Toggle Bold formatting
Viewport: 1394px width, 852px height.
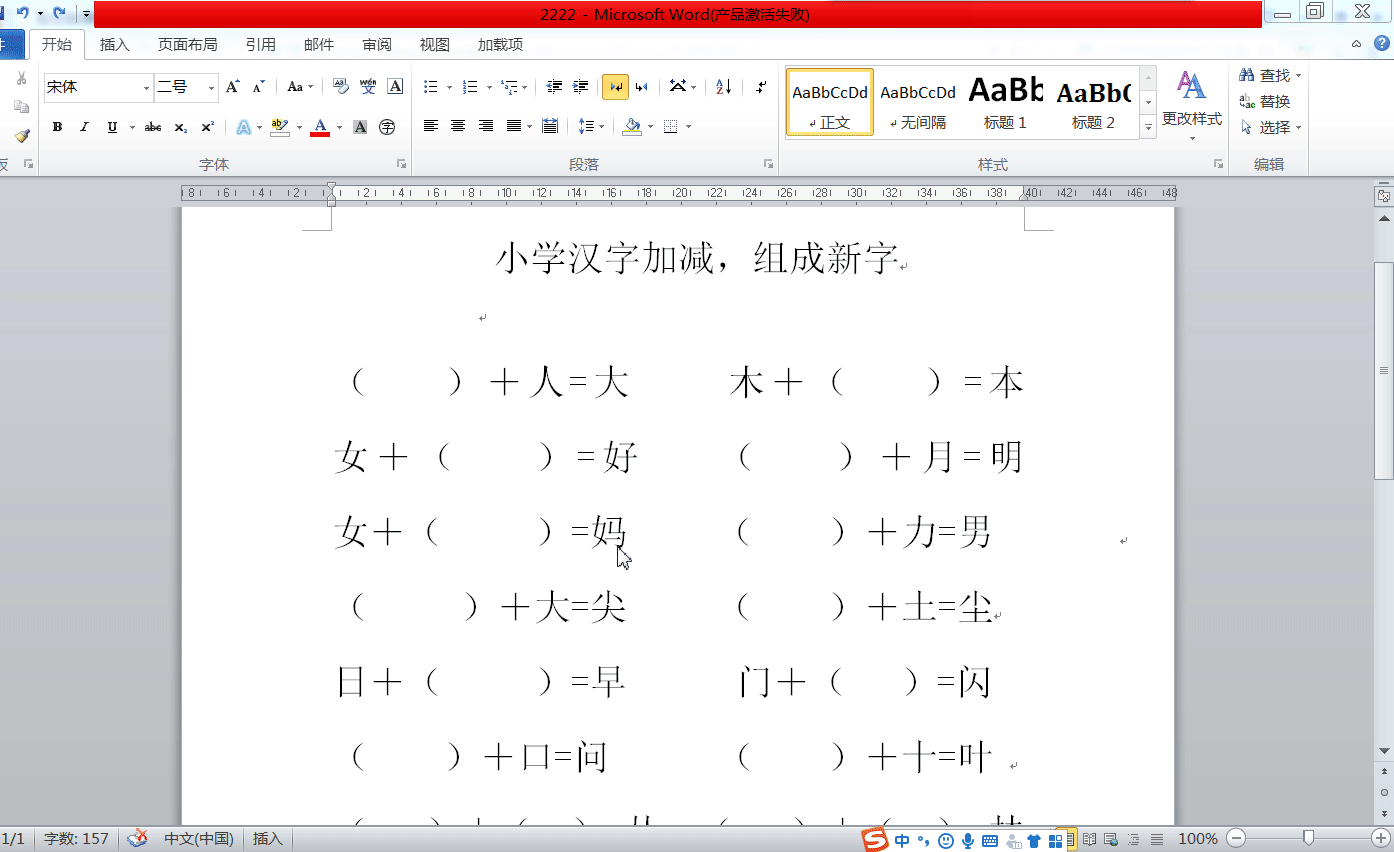pos(57,127)
